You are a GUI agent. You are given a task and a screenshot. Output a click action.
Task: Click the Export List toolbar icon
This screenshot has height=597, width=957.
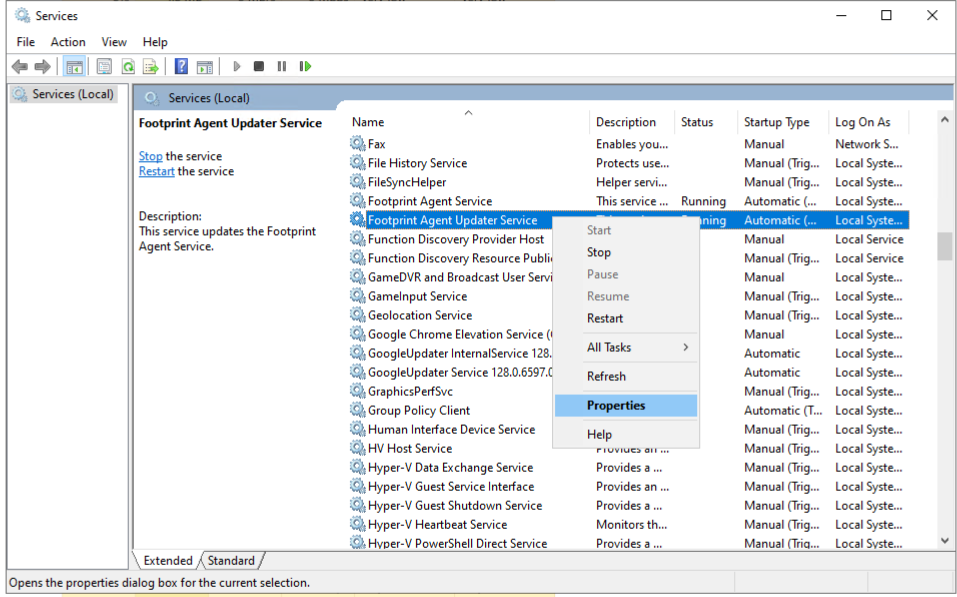pos(150,66)
